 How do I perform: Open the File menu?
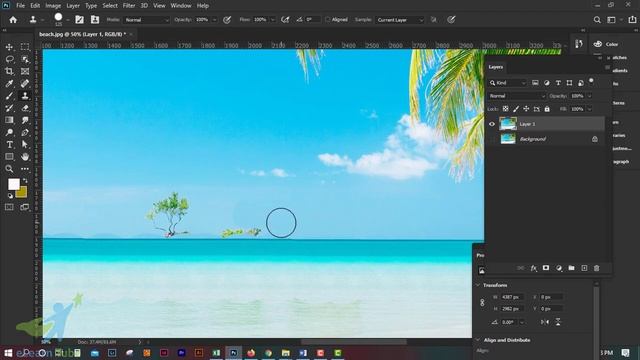pyautogui.click(x=20, y=6)
